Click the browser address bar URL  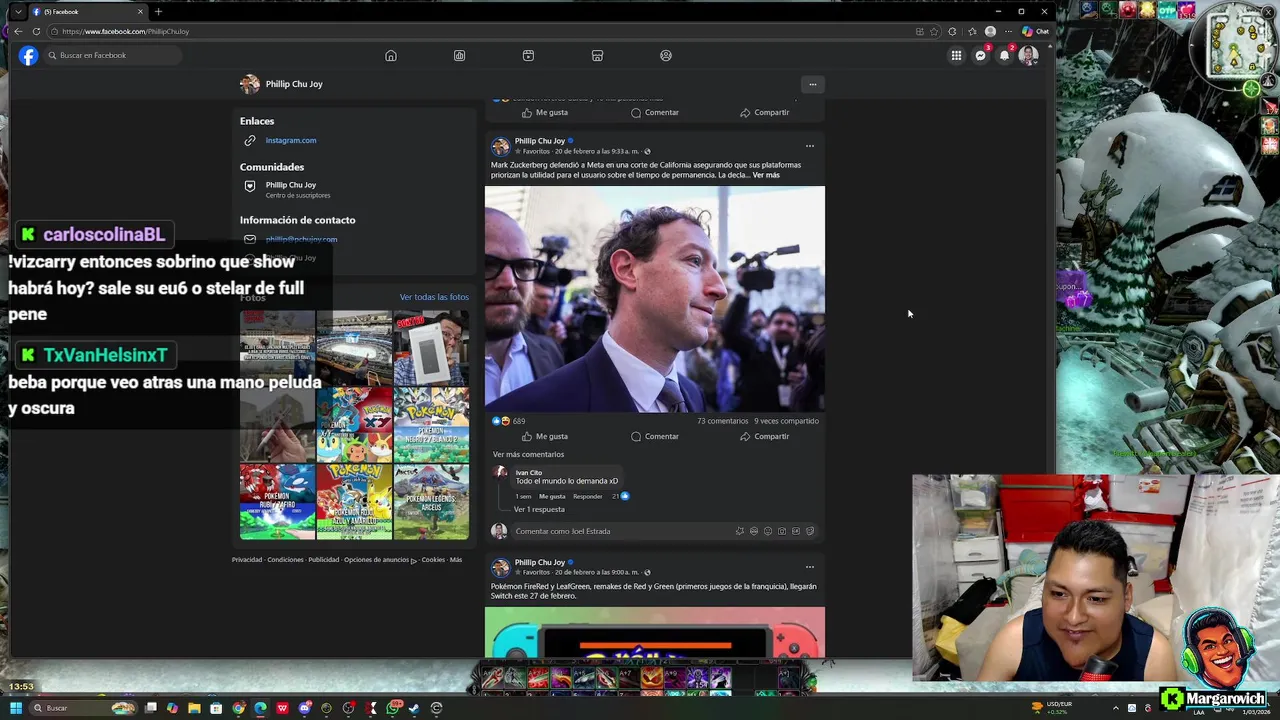tap(125, 31)
